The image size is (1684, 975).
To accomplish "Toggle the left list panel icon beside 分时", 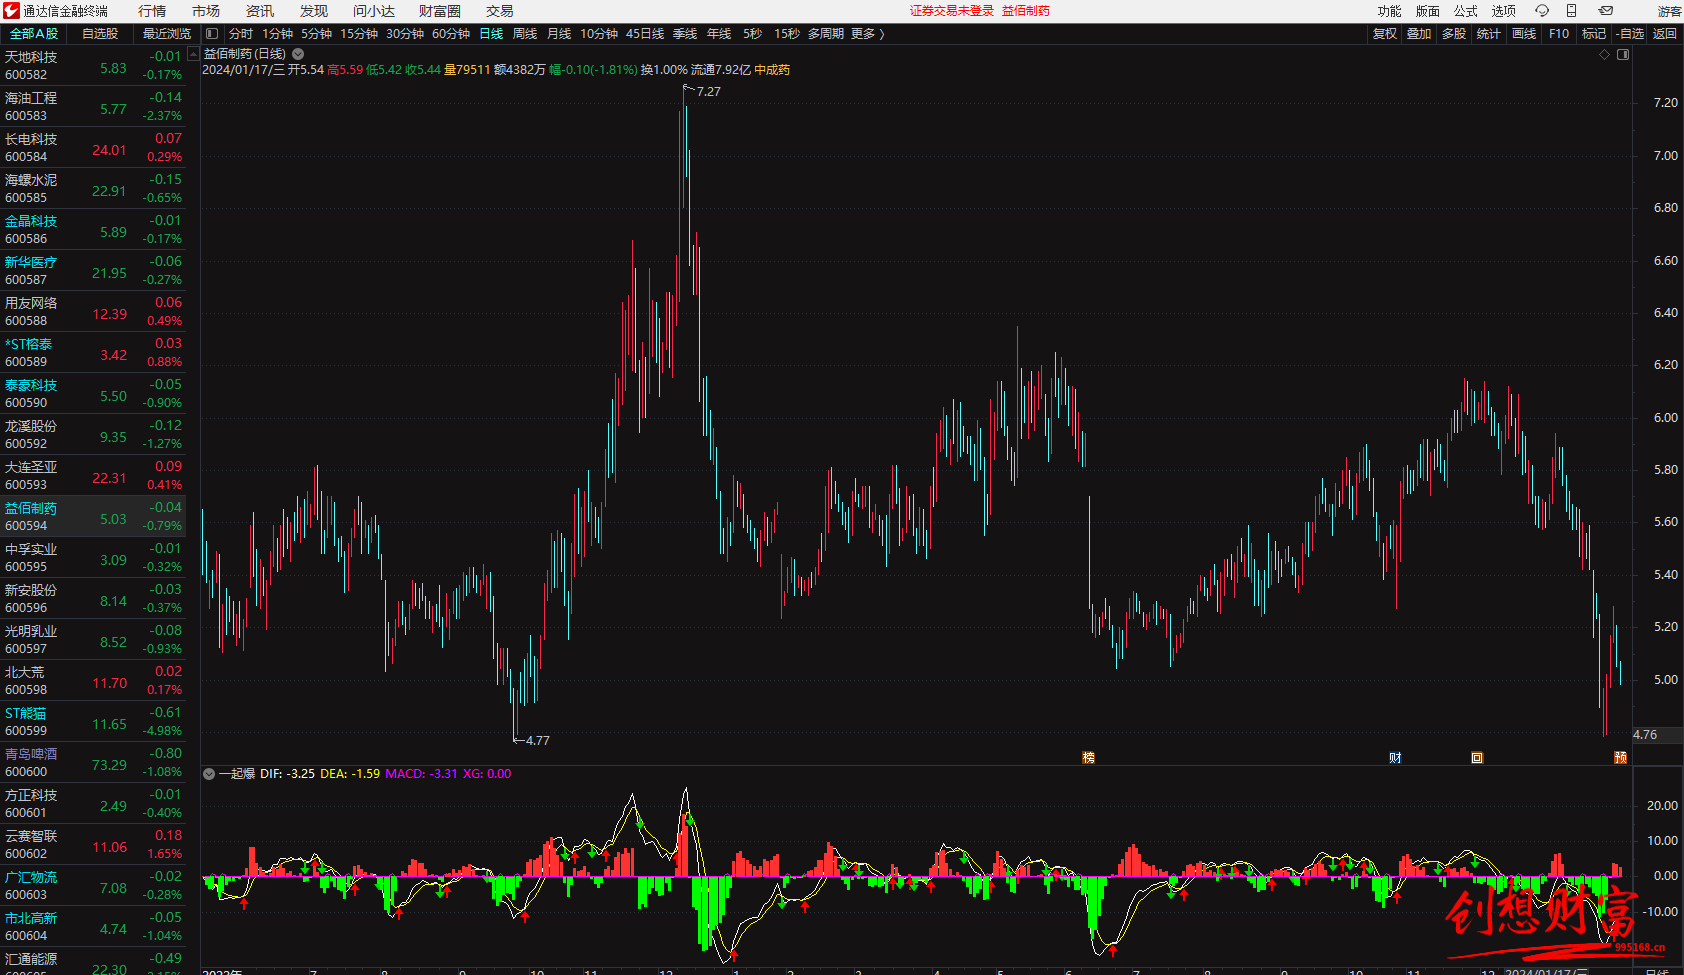I will [212, 33].
